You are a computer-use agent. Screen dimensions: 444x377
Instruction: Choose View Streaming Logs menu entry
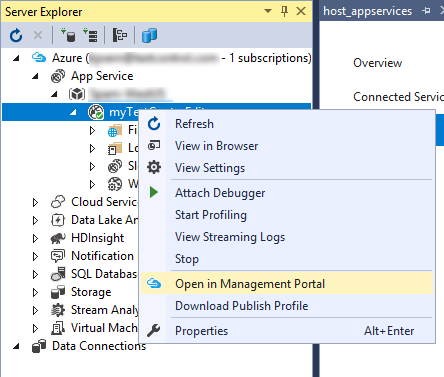(287, 237)
